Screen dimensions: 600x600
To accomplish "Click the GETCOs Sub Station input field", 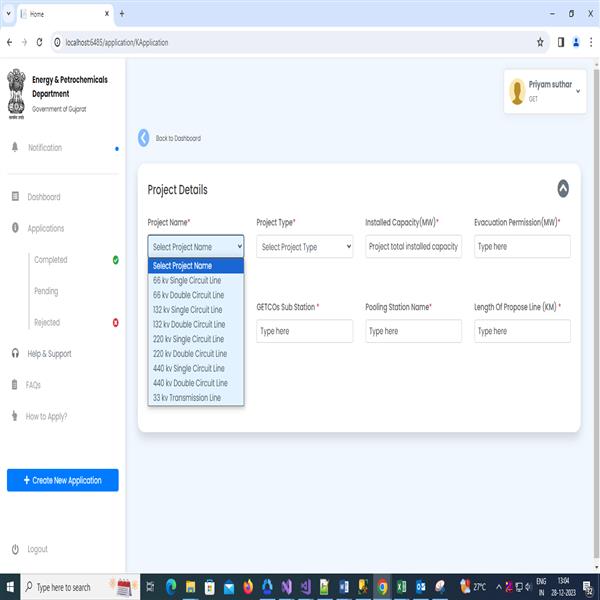I will pos(305,331).
